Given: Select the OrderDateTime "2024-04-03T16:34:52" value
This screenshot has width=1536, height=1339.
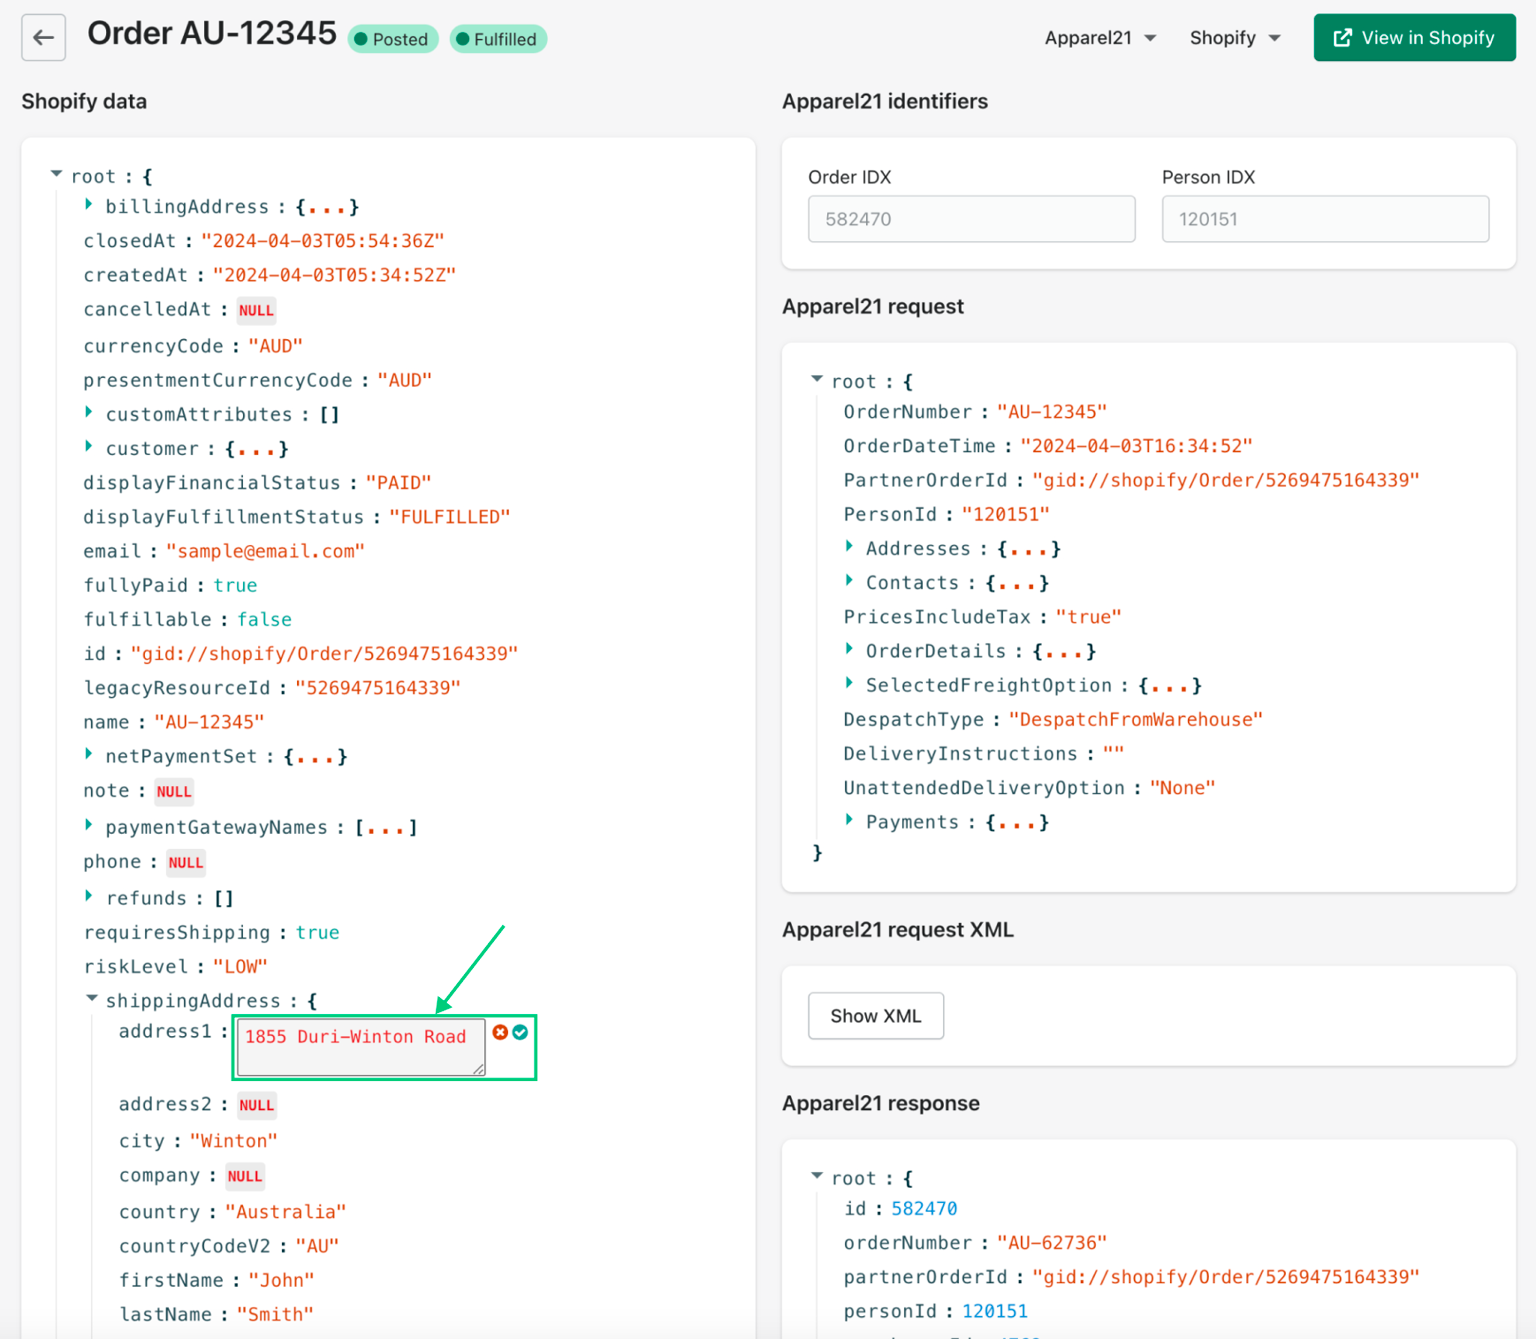Looking at the screenshot, I should (1136, 446).
